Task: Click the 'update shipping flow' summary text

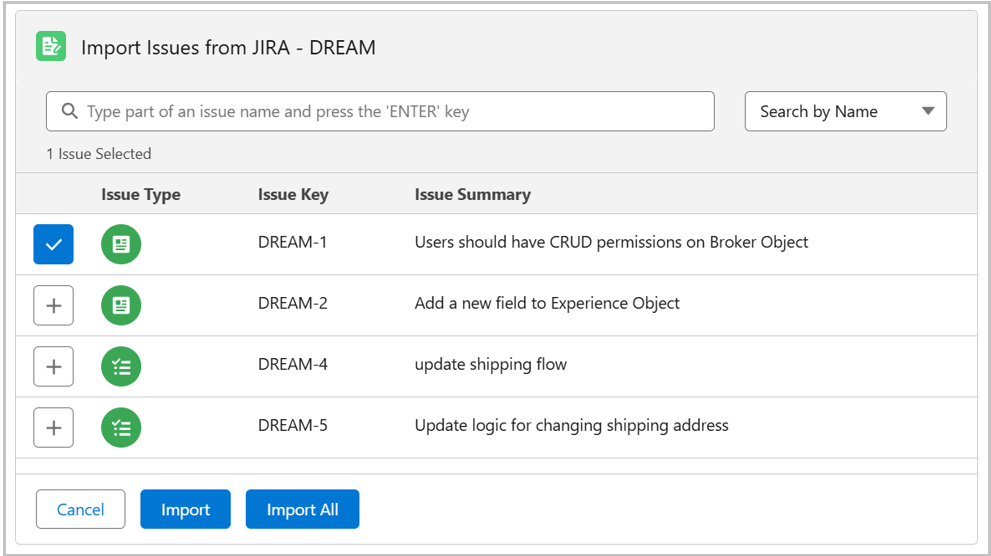Action: (x=490, y=365)
